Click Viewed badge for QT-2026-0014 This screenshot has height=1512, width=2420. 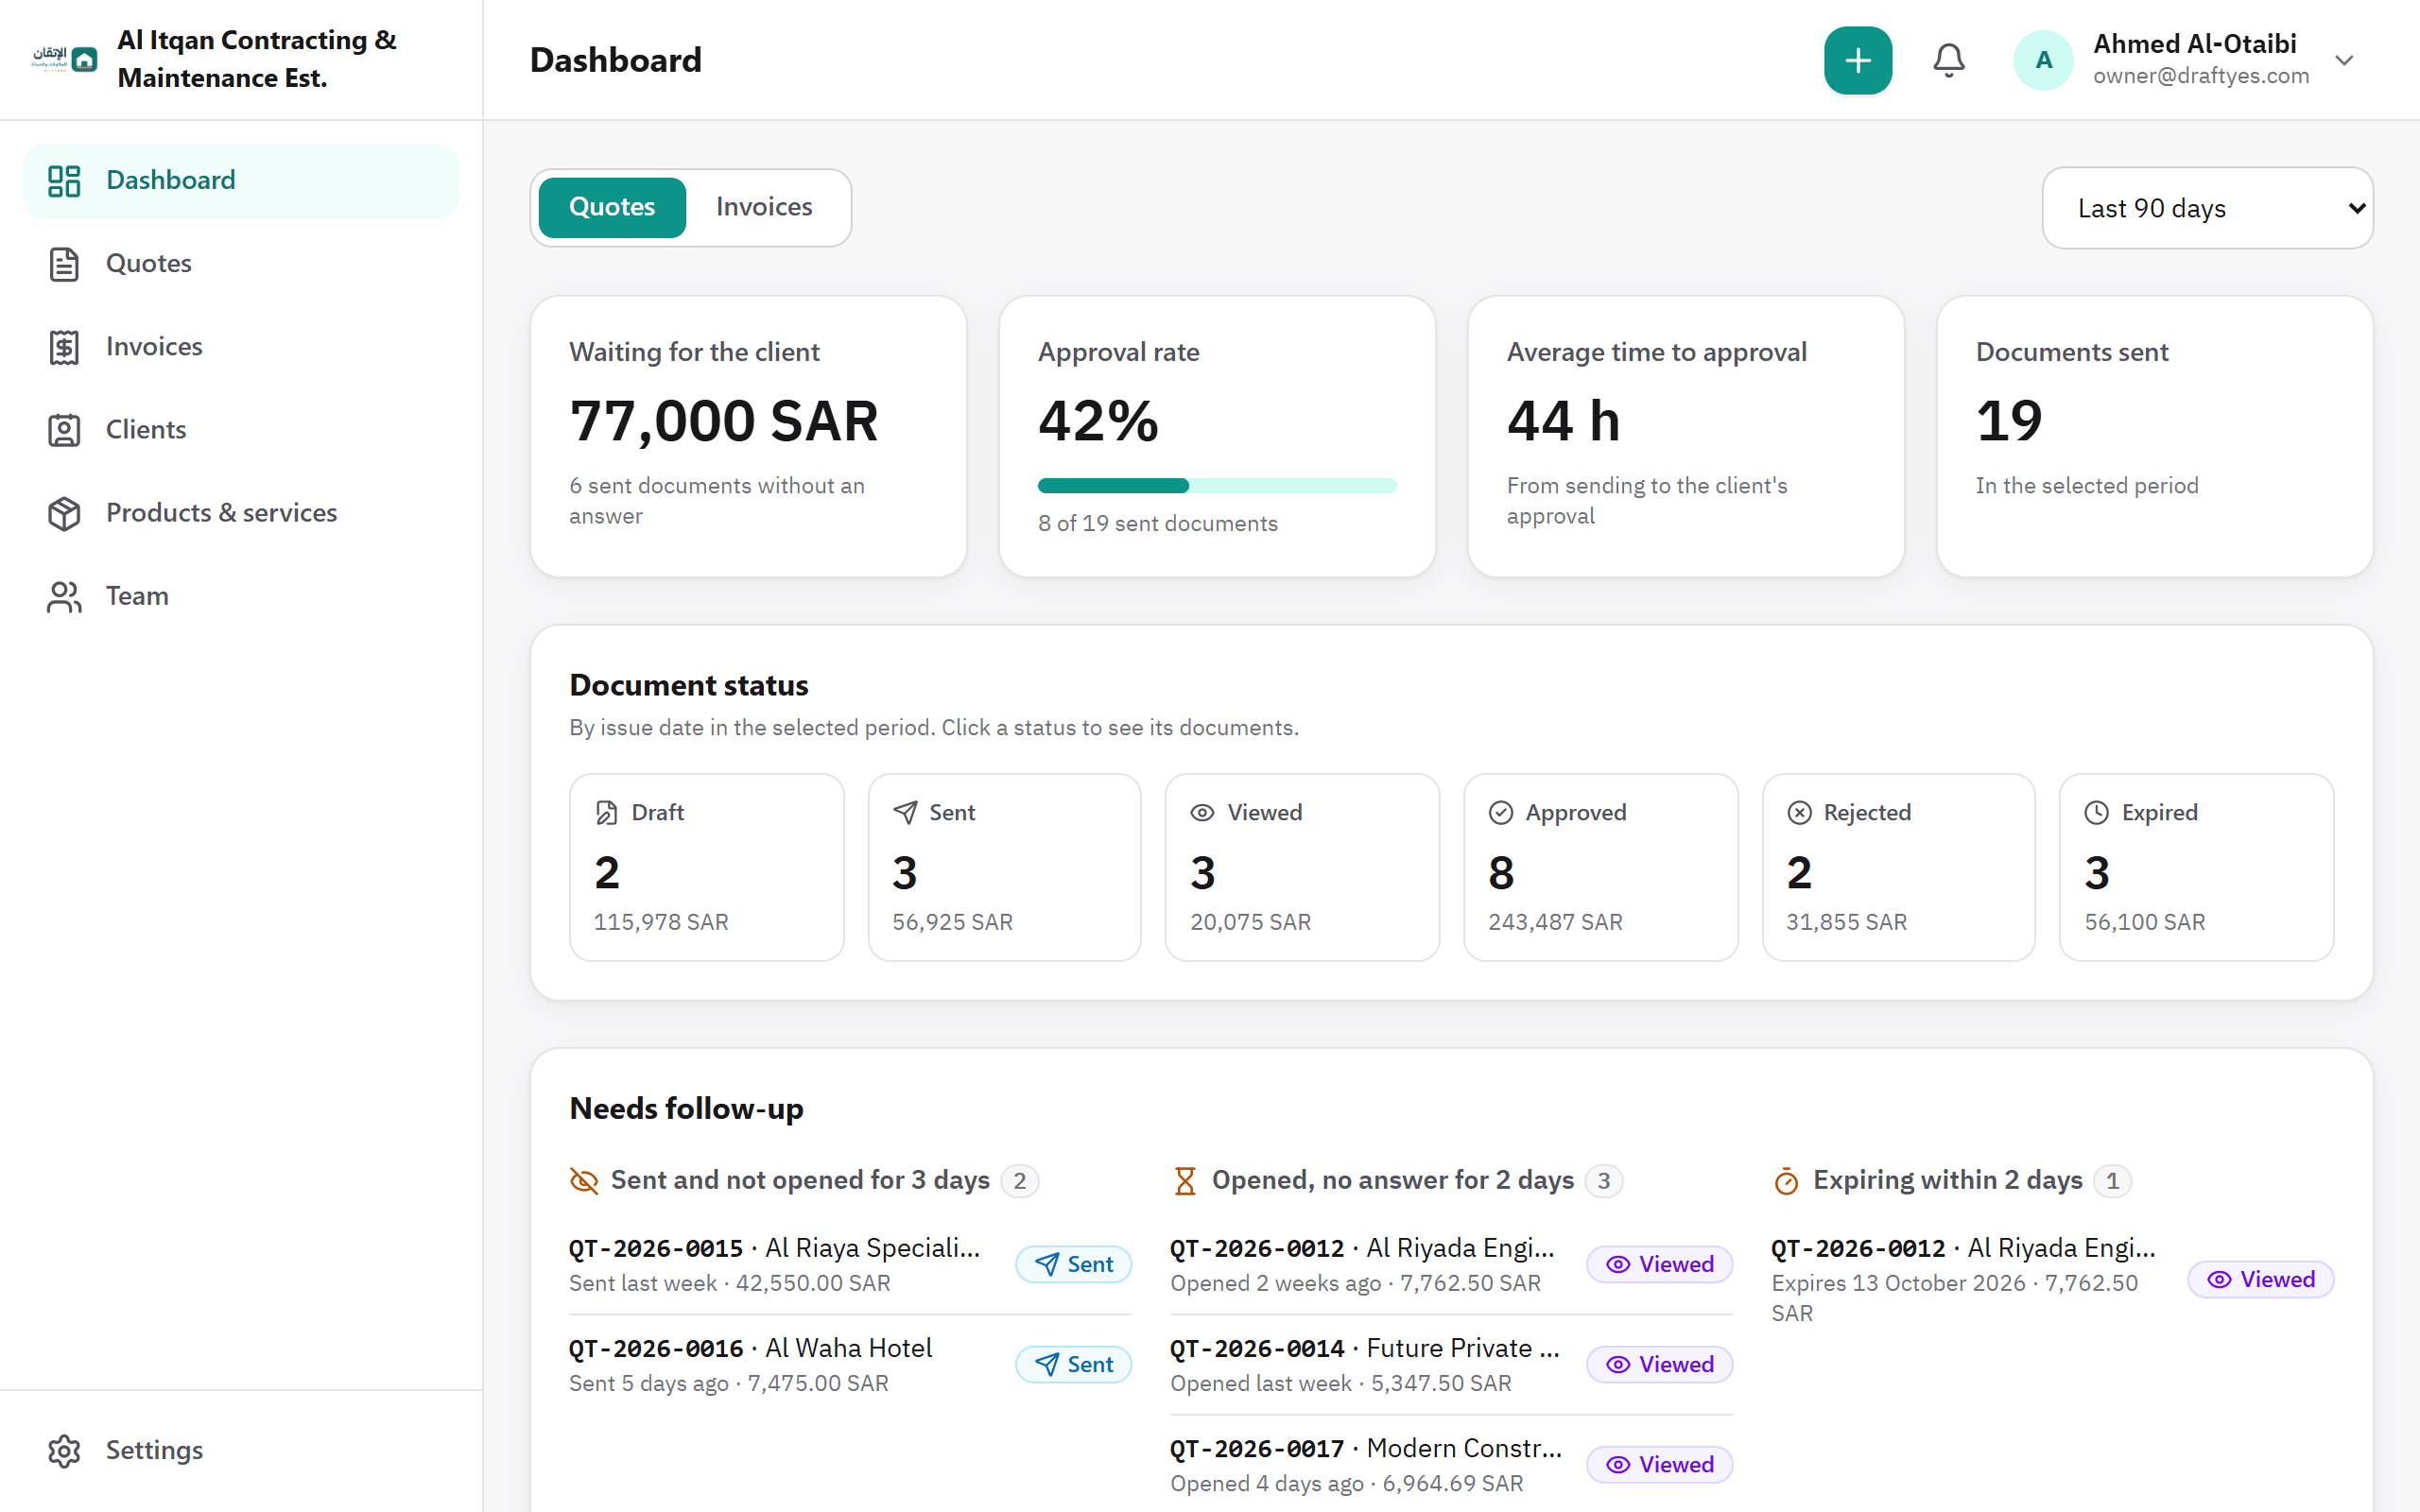point(1659,1364)
